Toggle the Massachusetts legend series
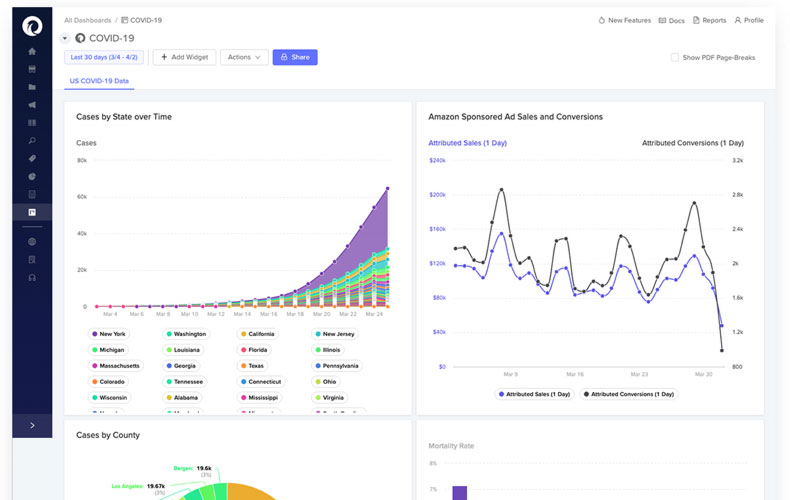This screenshot has height=500, width=790. tap(116, 365)
